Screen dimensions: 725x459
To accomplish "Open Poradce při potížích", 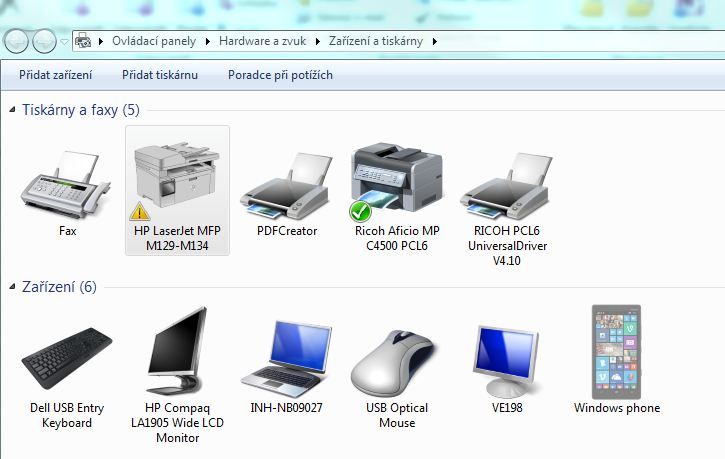I will 280,75.
